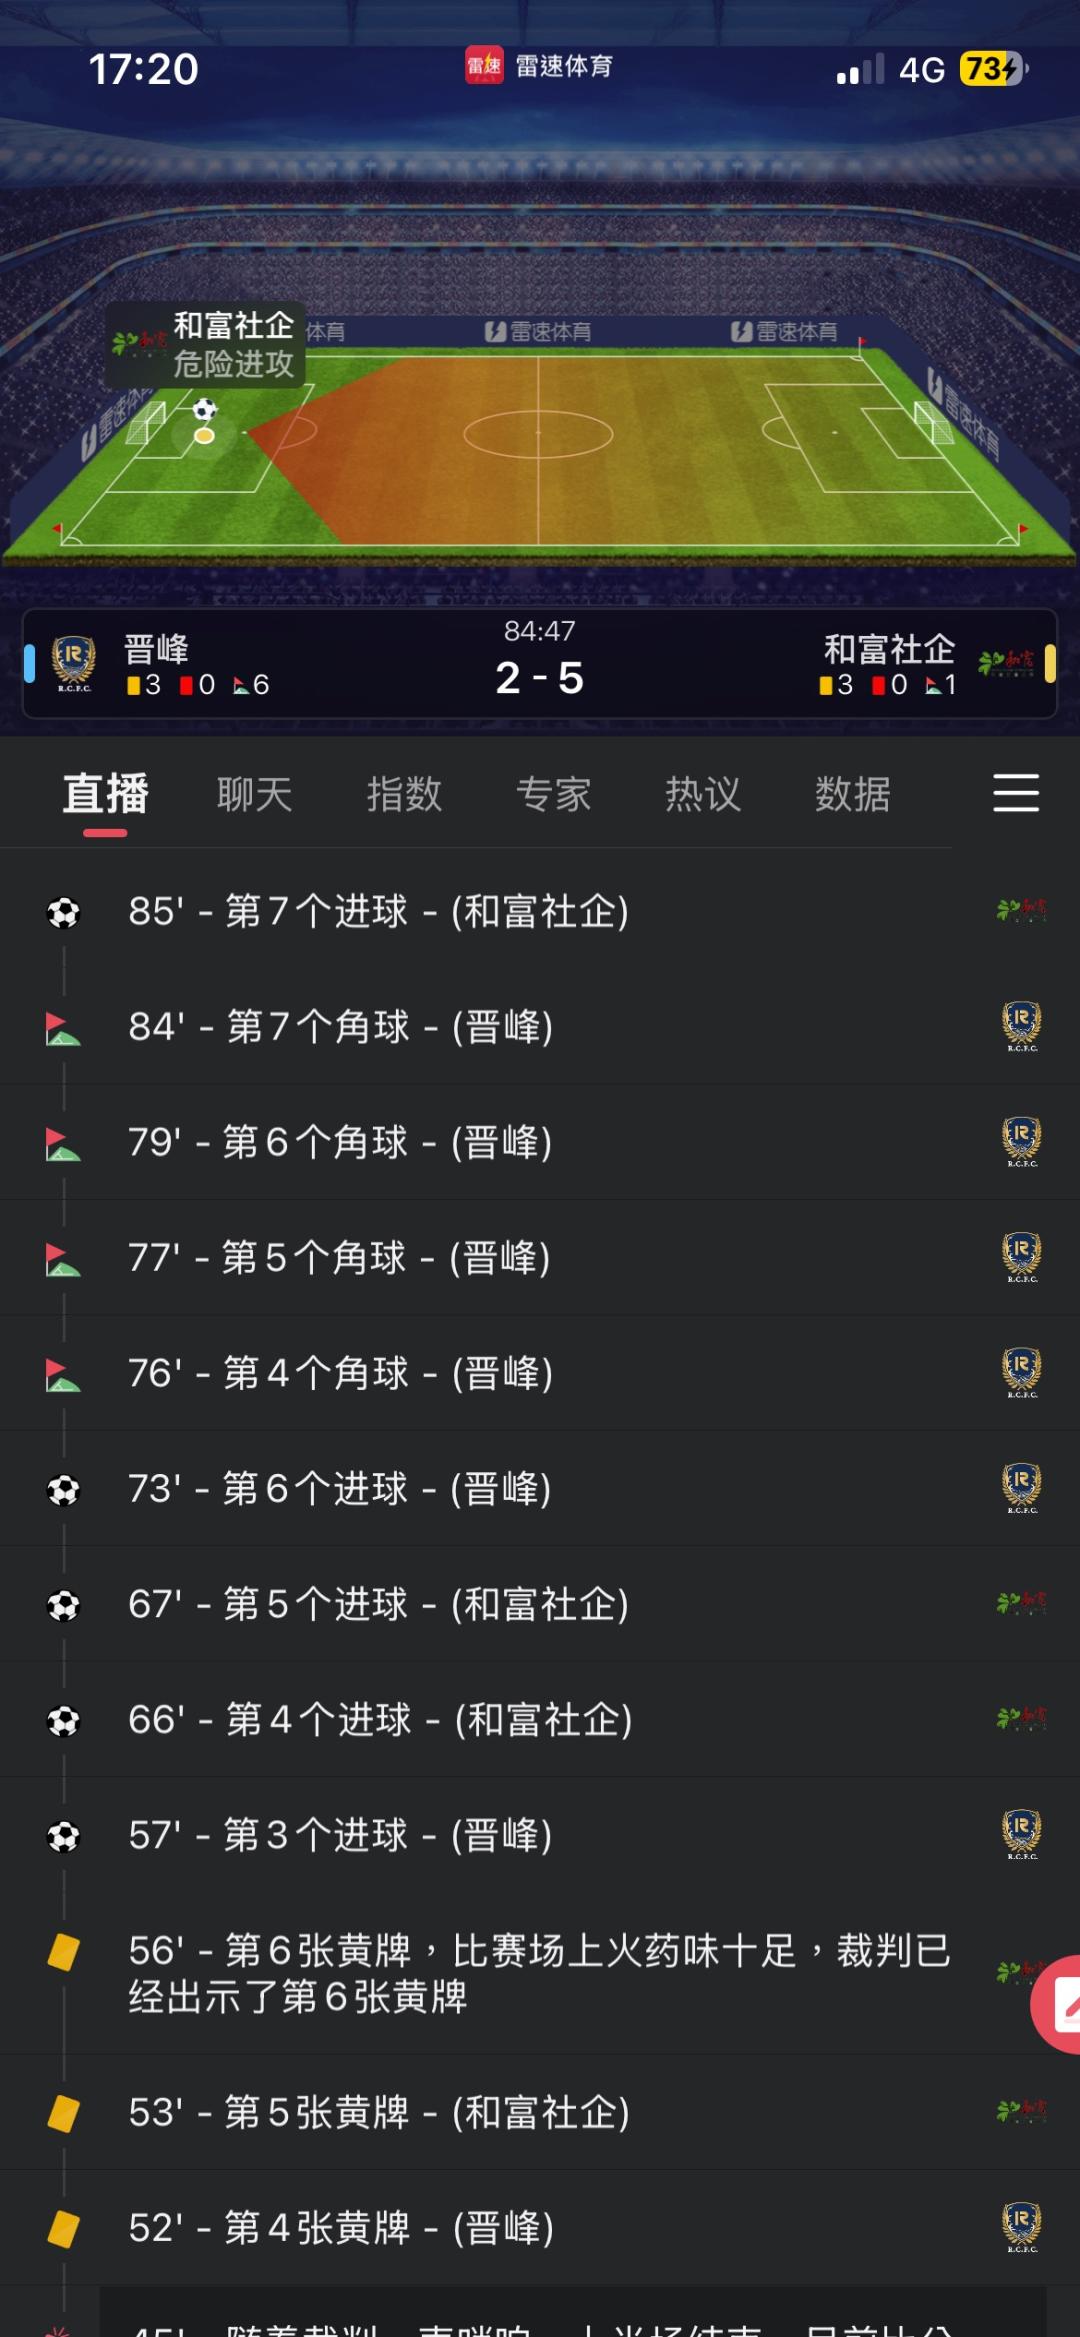Open the hamburger menu beside tabs
The width and height of the screenshot is (1080, 2337).
point(1015,793)
